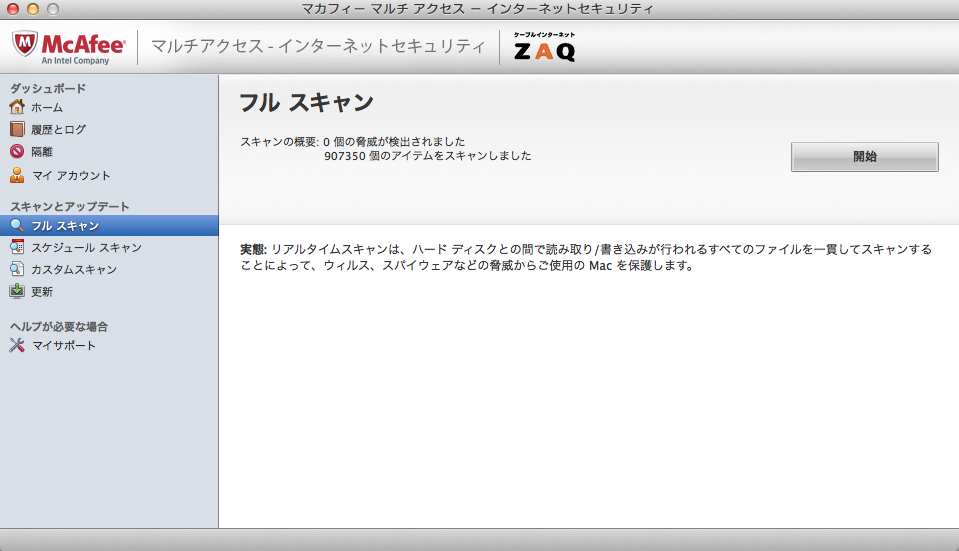Click the フル スキャン page heading
The image size is (959, 551).
(306, 102)
